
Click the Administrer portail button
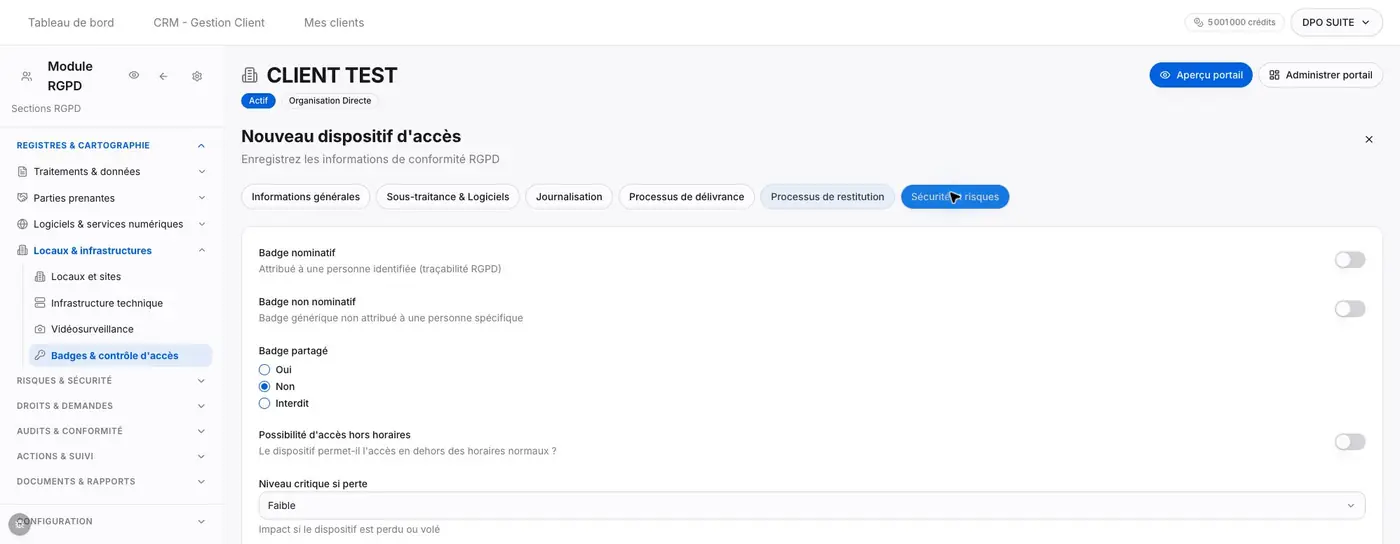pyautogui.click(x=1320, y=75)
